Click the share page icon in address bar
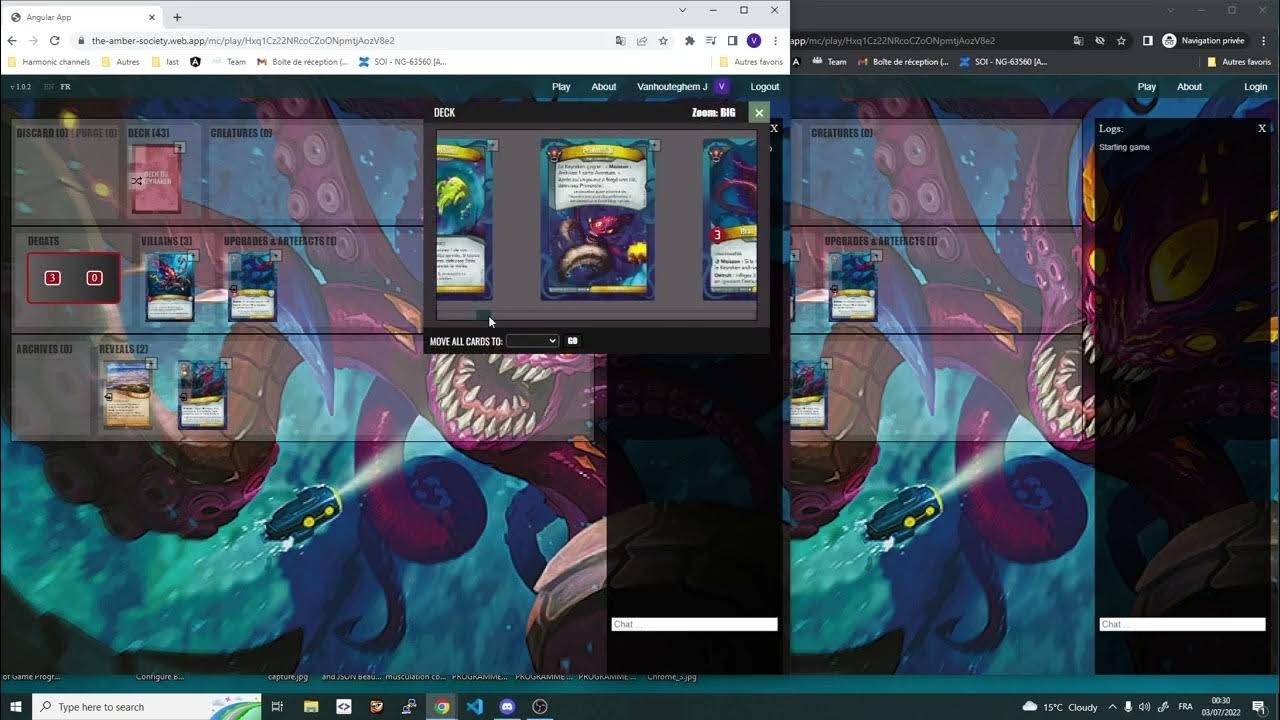This screenshot has height=720, width=1280. (x=641, y=41)
